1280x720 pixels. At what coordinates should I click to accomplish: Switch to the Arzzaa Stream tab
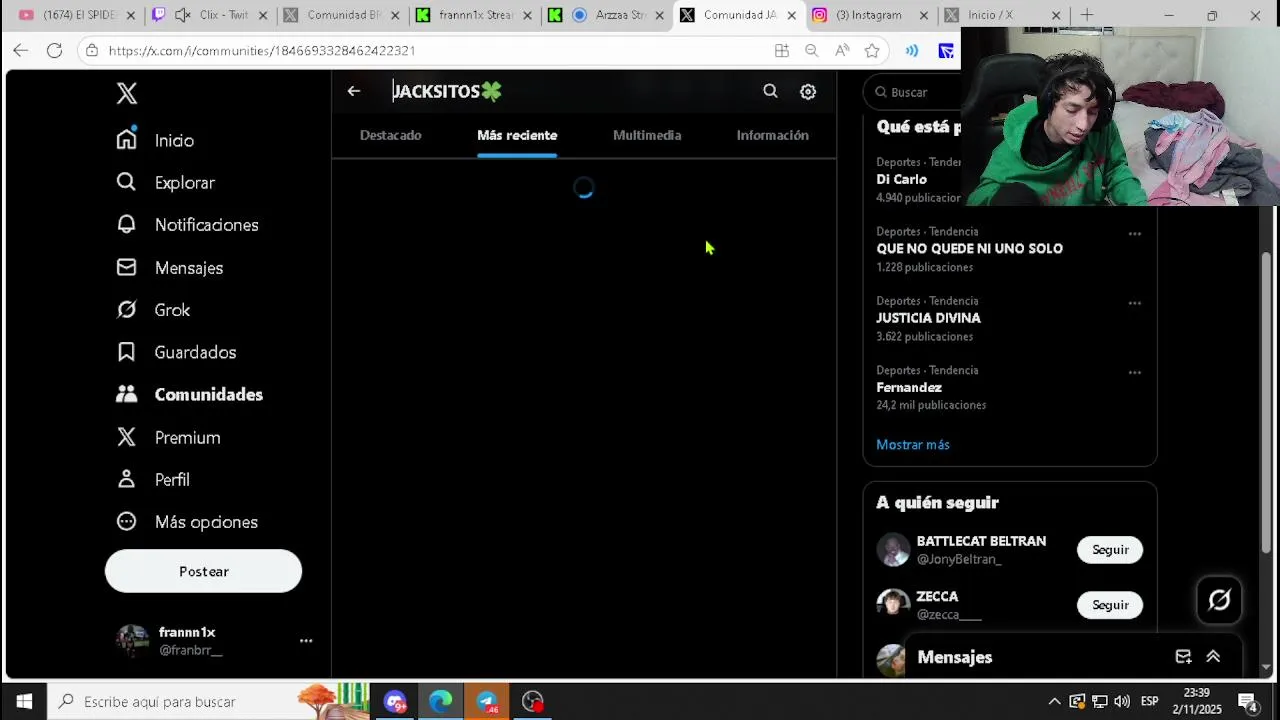[x=606, y=15]
